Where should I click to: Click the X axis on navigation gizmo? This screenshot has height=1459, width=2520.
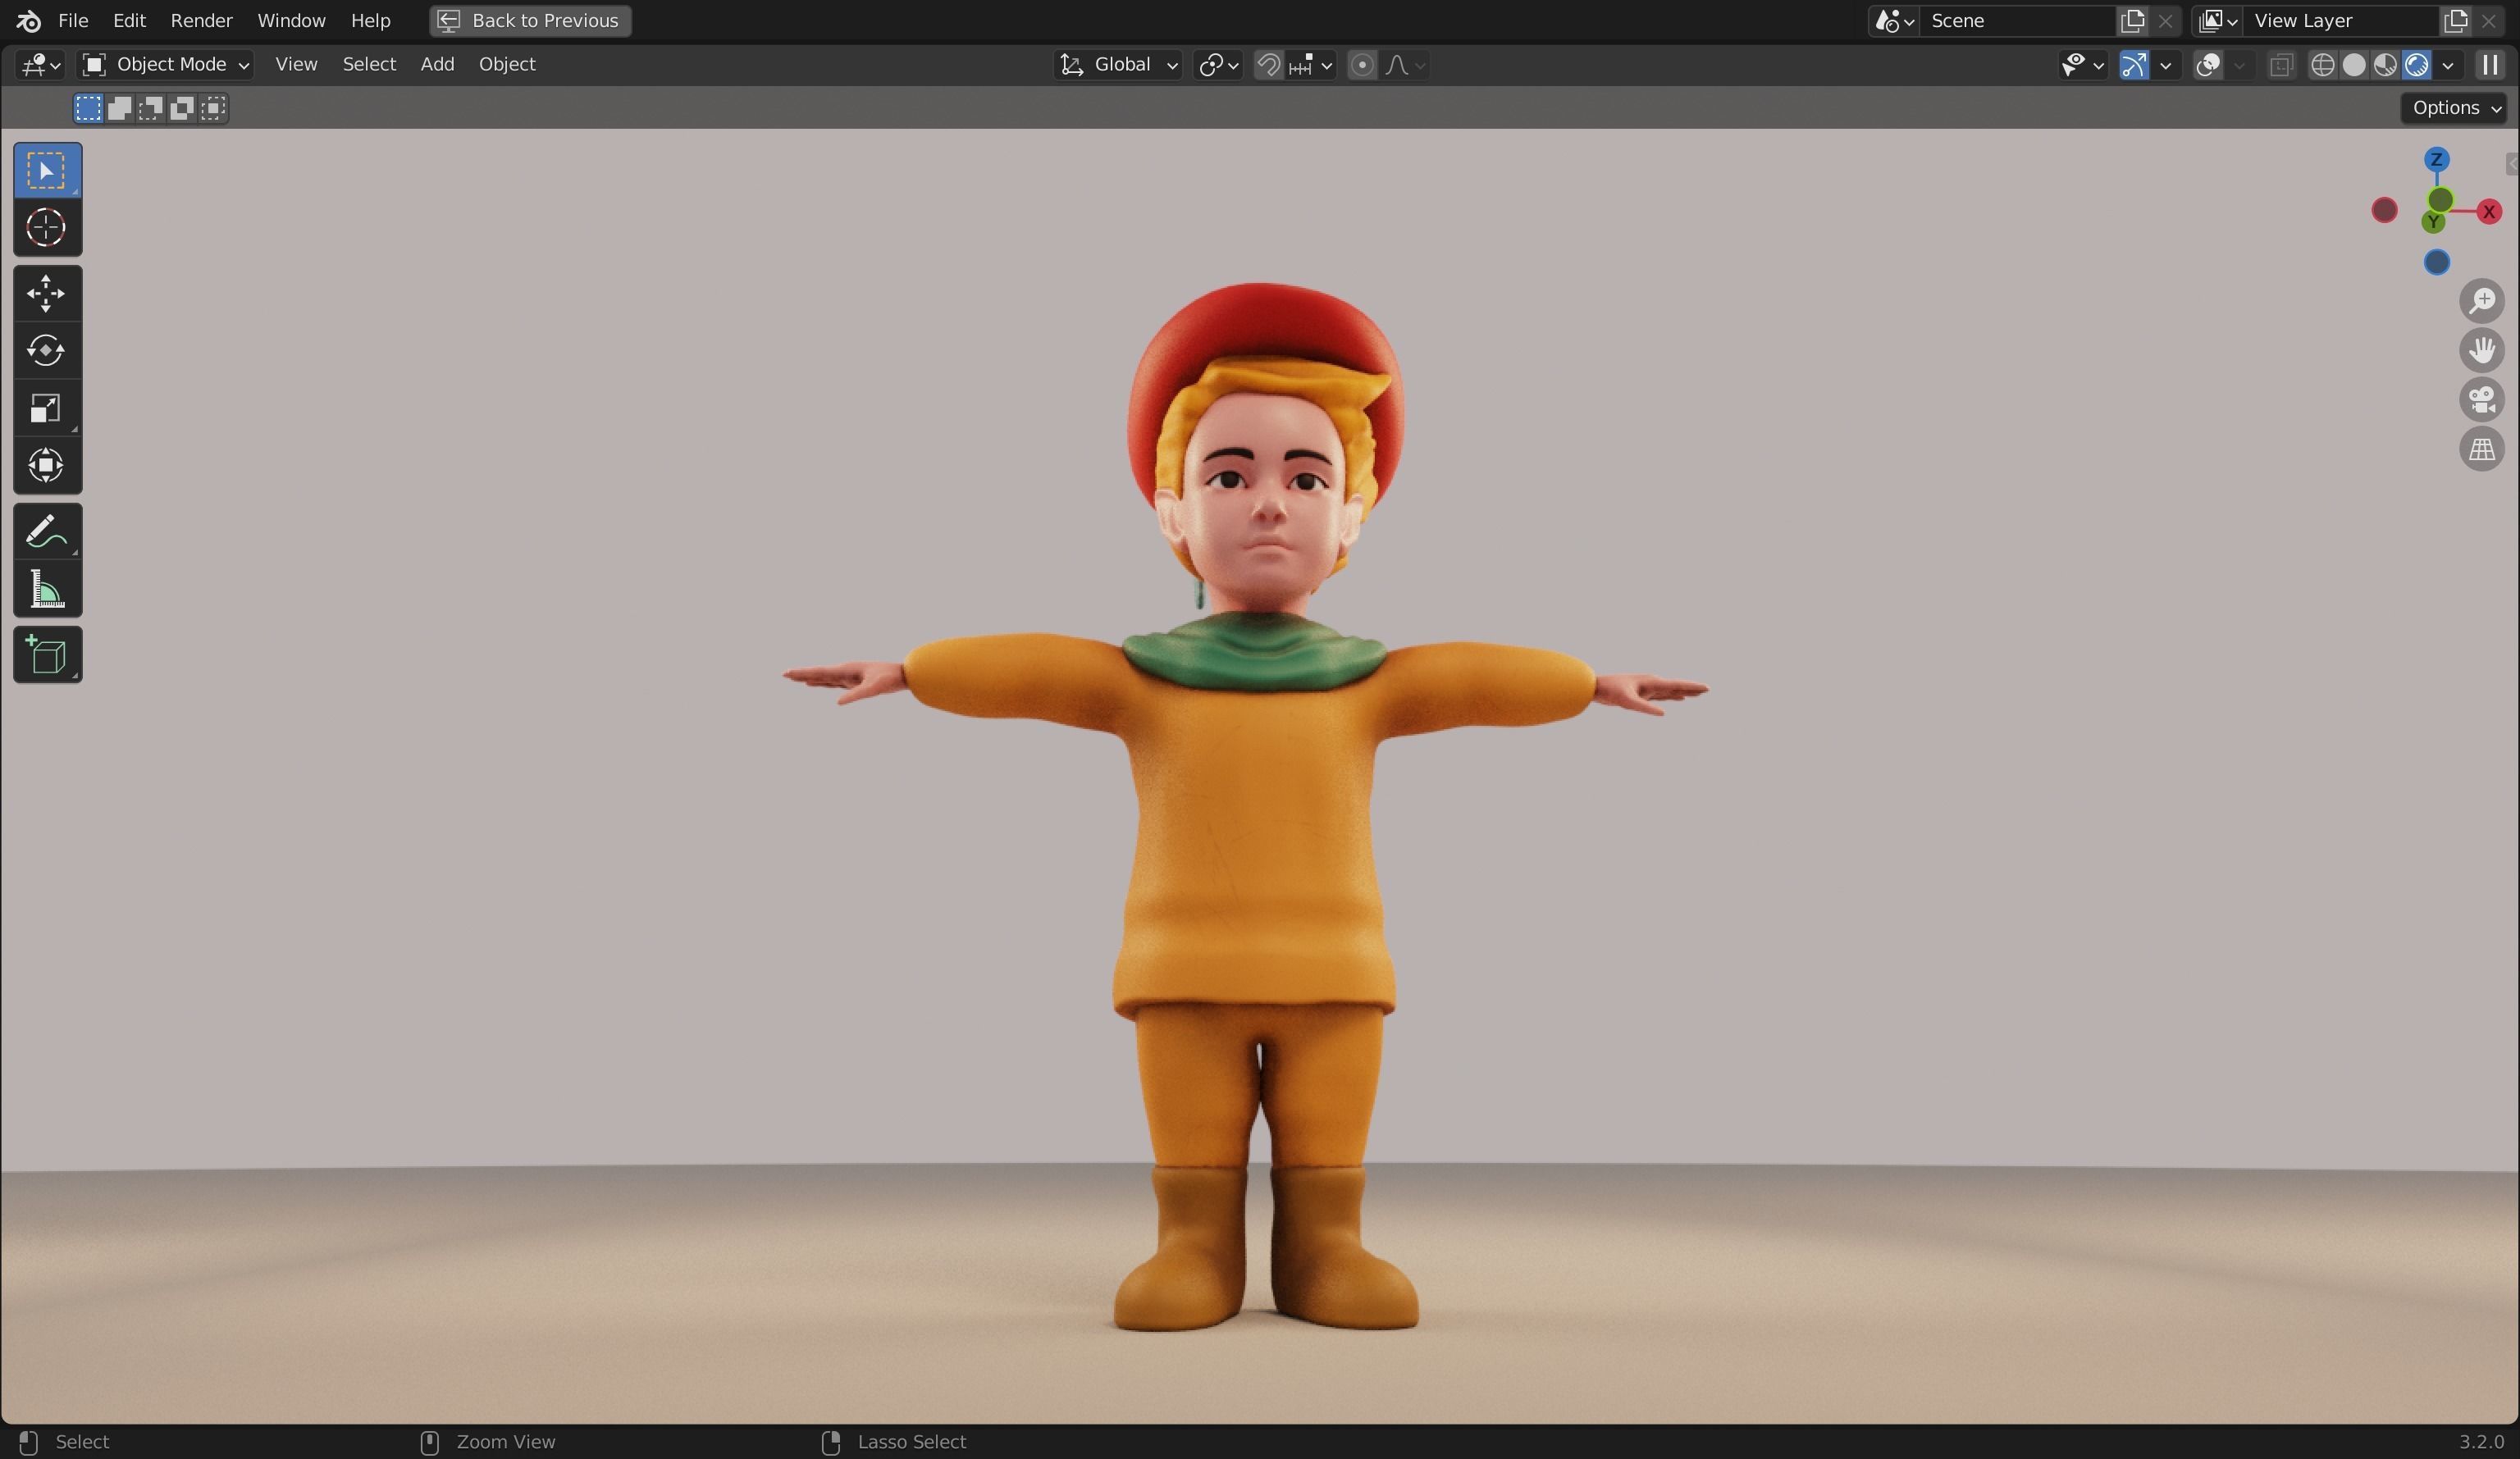tap(2489, 211)
